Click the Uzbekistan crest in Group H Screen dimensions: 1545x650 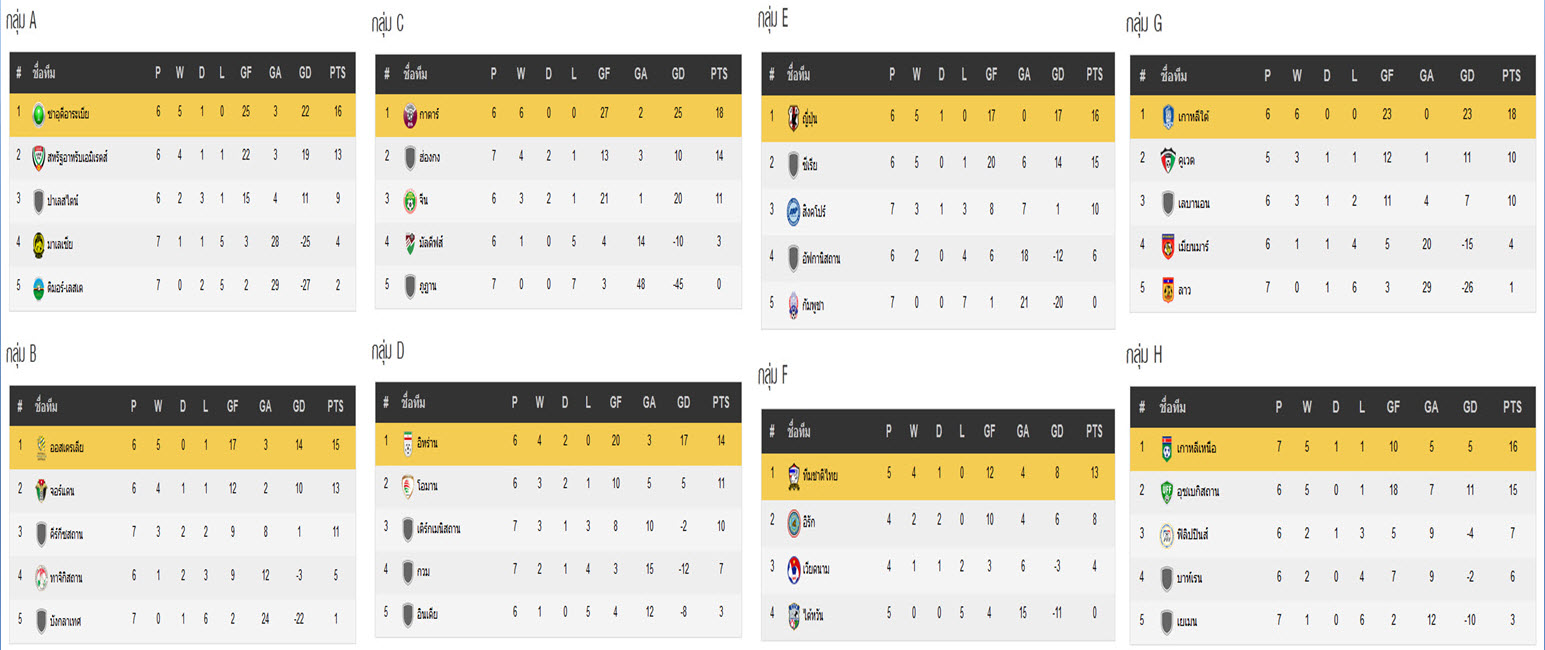pyautogui.click(x=1166, y=491)
